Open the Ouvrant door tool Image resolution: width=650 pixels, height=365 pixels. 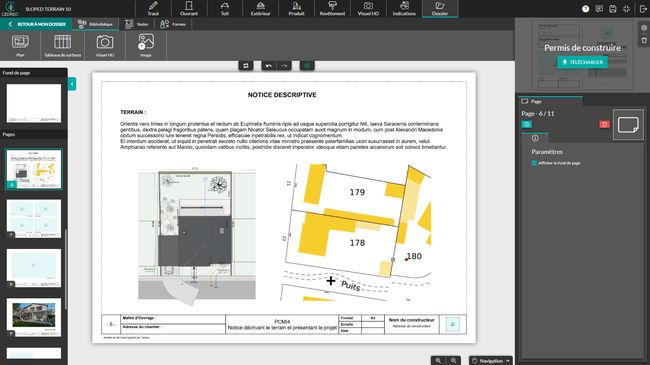click(x=189, y=8)
